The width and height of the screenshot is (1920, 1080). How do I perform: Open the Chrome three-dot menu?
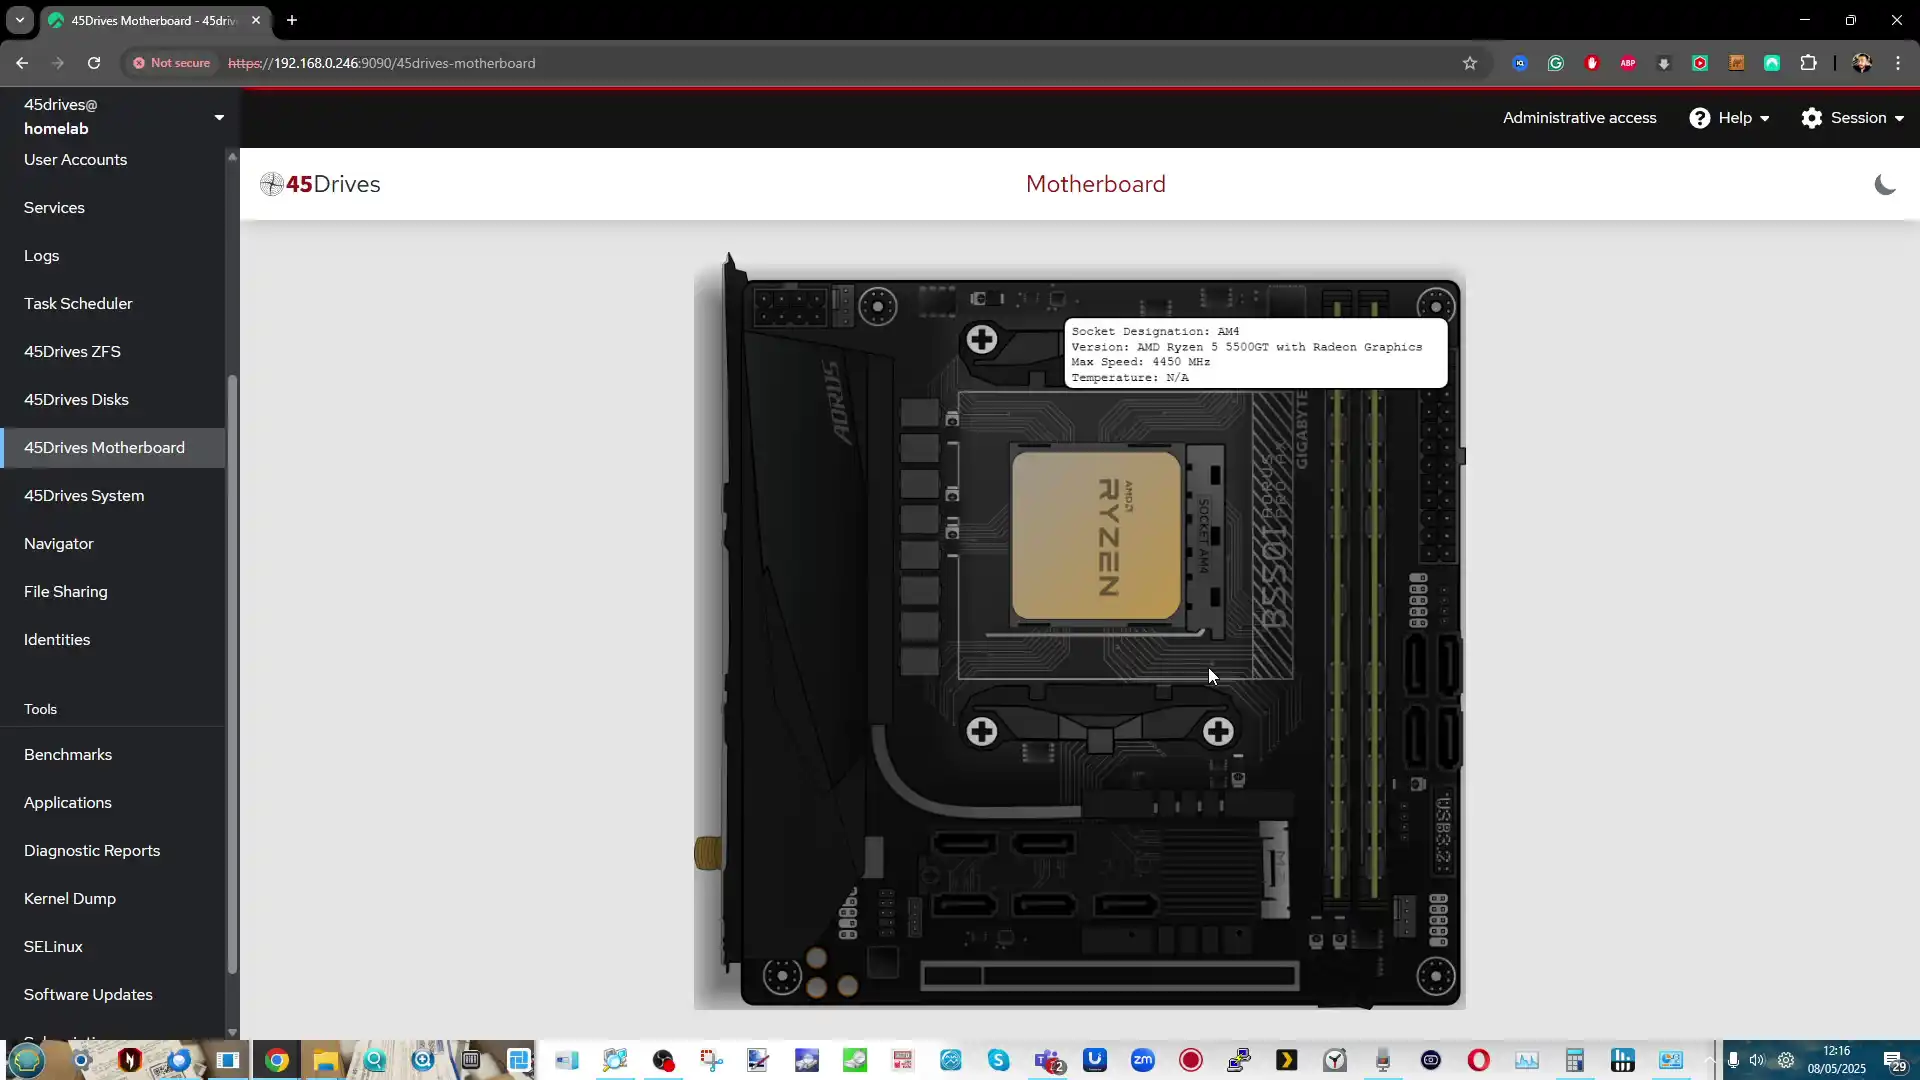click(x=1897, y=63)
